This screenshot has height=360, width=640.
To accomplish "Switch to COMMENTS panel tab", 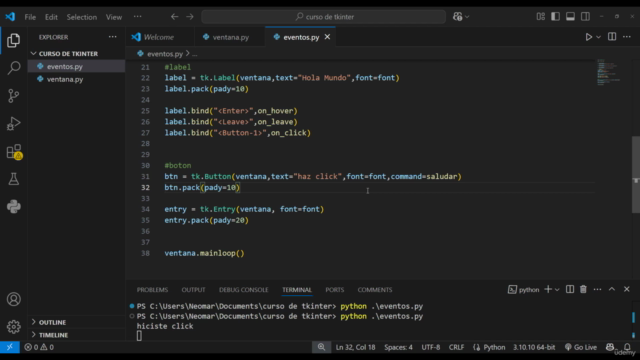I will [x=375, y=290].
